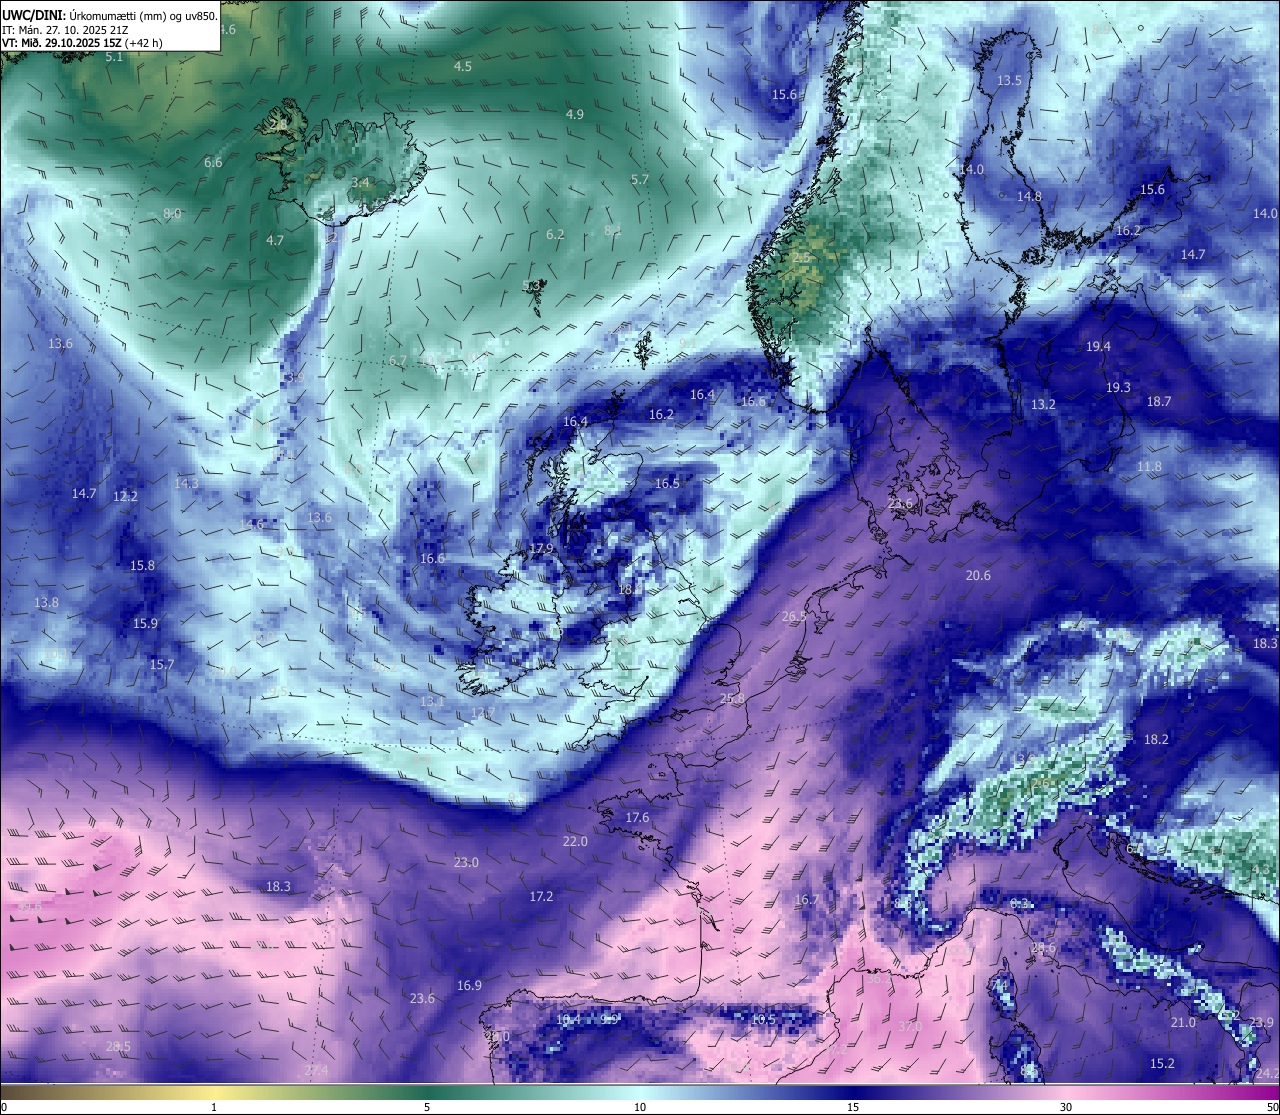The height and width of the screenshot is (1115, 1280).
Task: Click the 27.4 value label
Action: (x=316, y=1070)
